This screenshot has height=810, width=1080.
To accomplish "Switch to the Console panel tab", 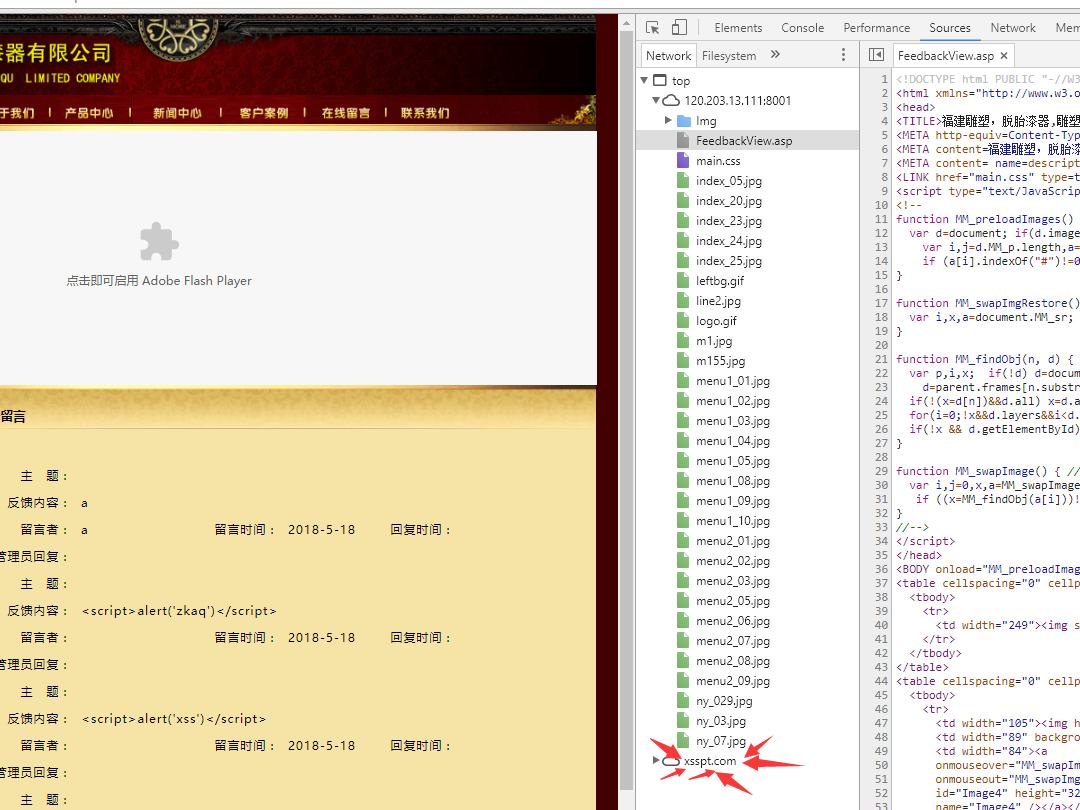I will pos(802,28).
